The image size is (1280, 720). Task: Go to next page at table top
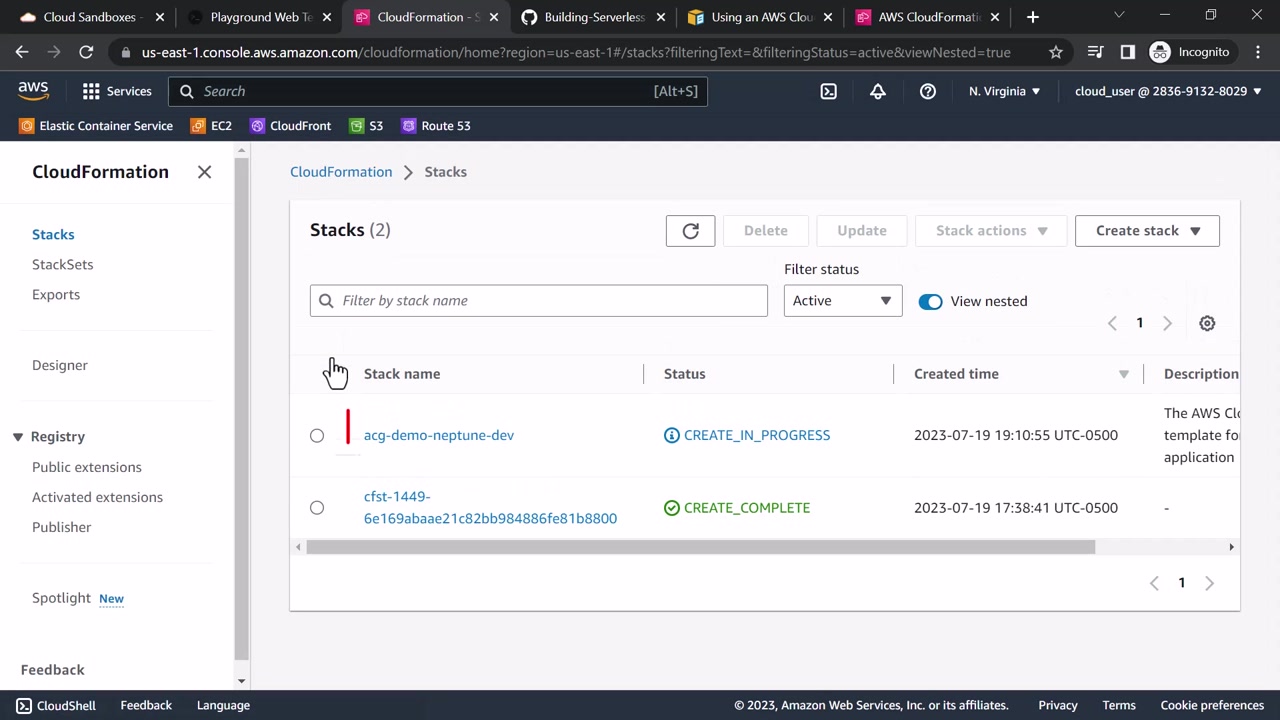coord(1167,323)
